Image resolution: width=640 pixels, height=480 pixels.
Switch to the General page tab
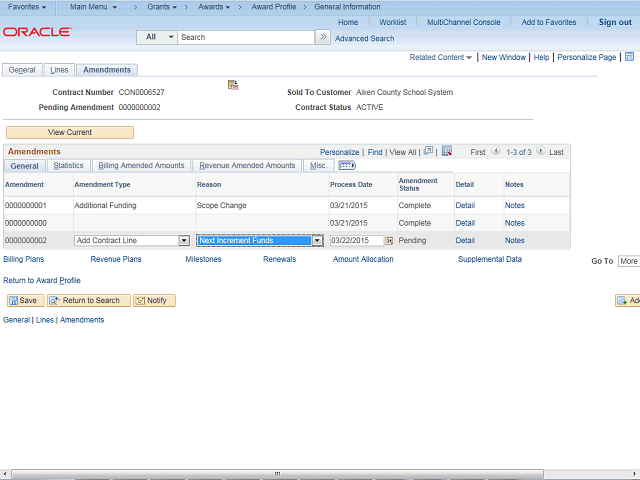22,70
